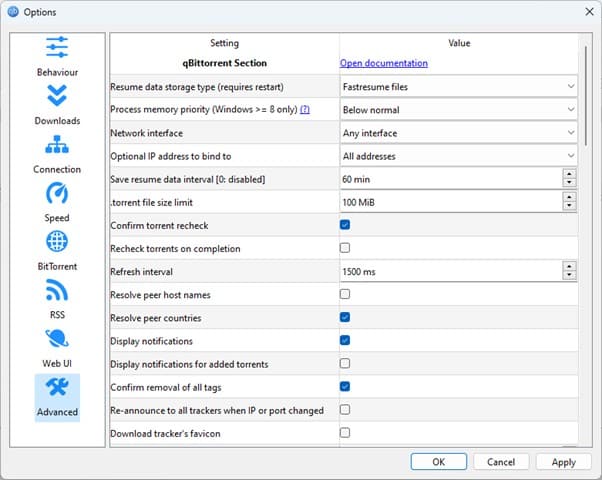Switch to Behaviour tab label
The image size is (602, 480).
[57, 72]
